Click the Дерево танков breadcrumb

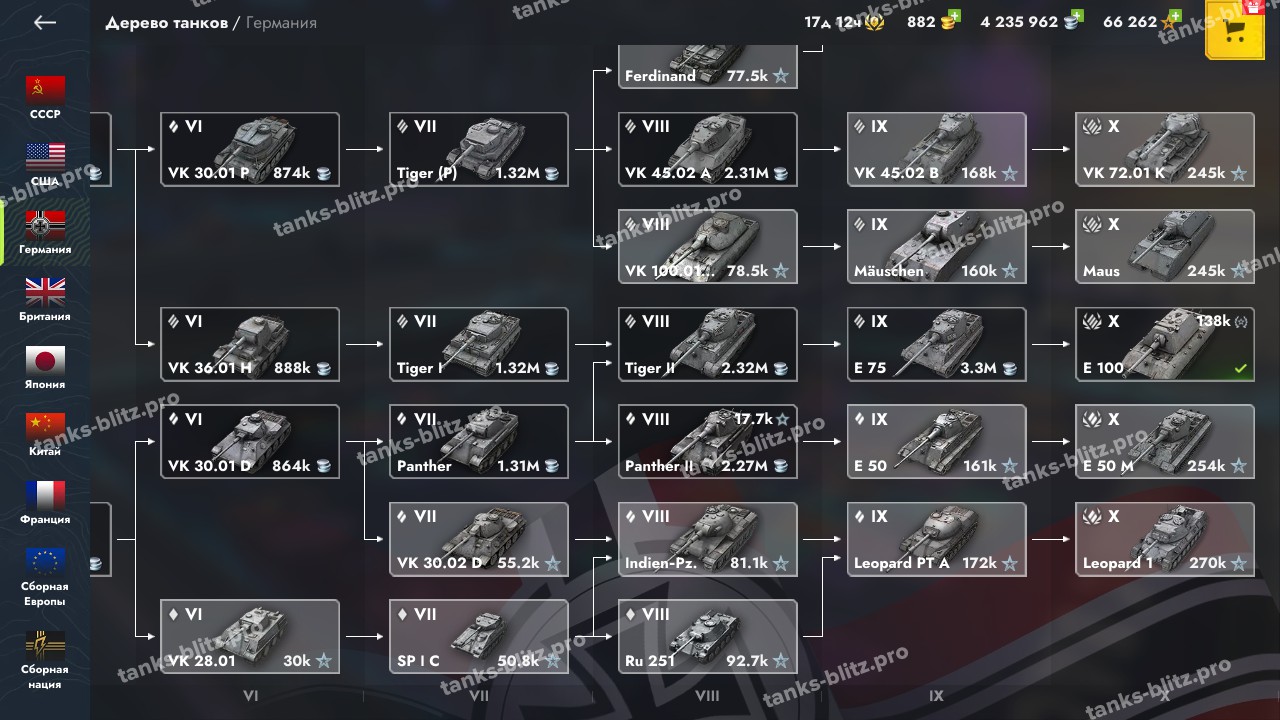point(166,23)
